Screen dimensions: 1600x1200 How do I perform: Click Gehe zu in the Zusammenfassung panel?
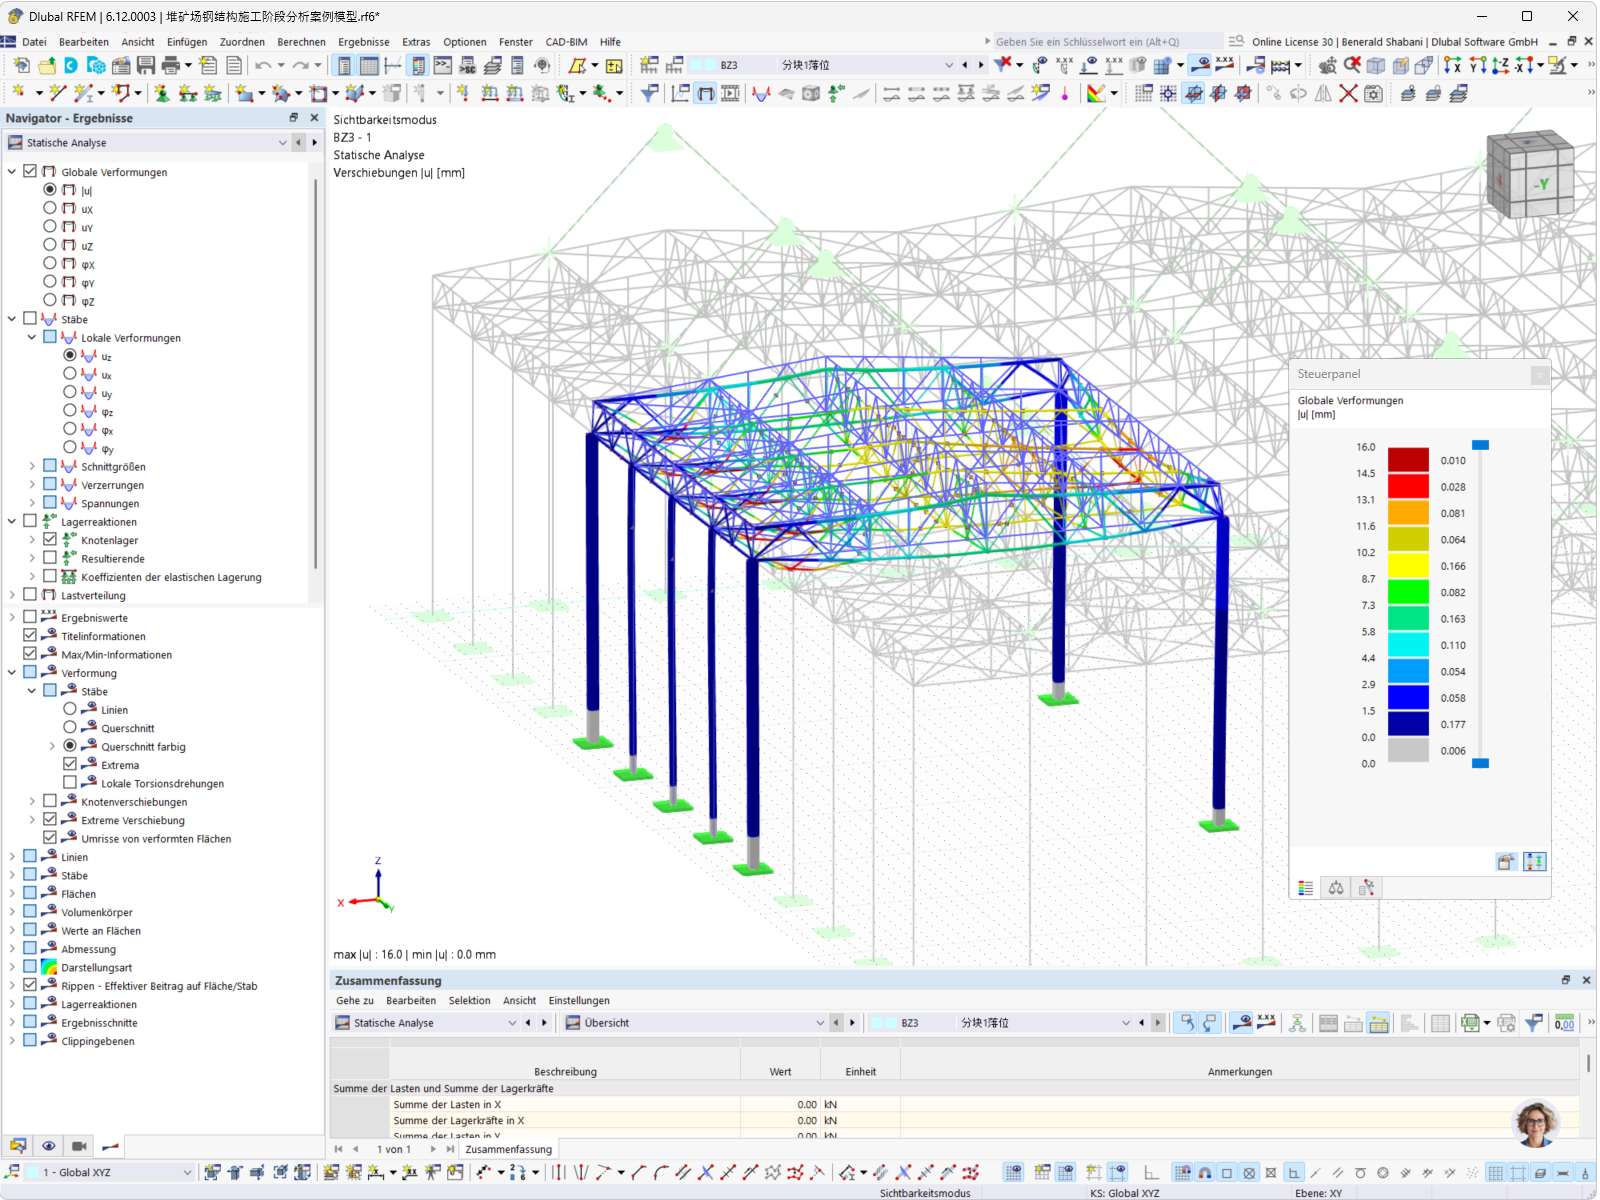coord(354,1001)
